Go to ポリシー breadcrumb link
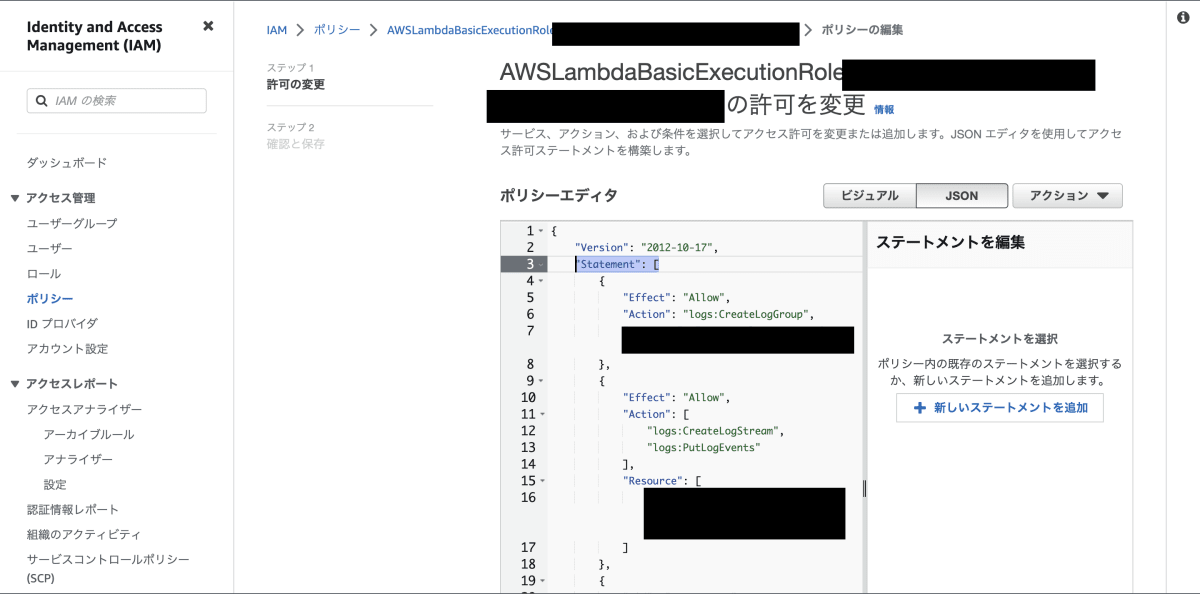This screenshot has height=594, width=1200. click(337, 30)
